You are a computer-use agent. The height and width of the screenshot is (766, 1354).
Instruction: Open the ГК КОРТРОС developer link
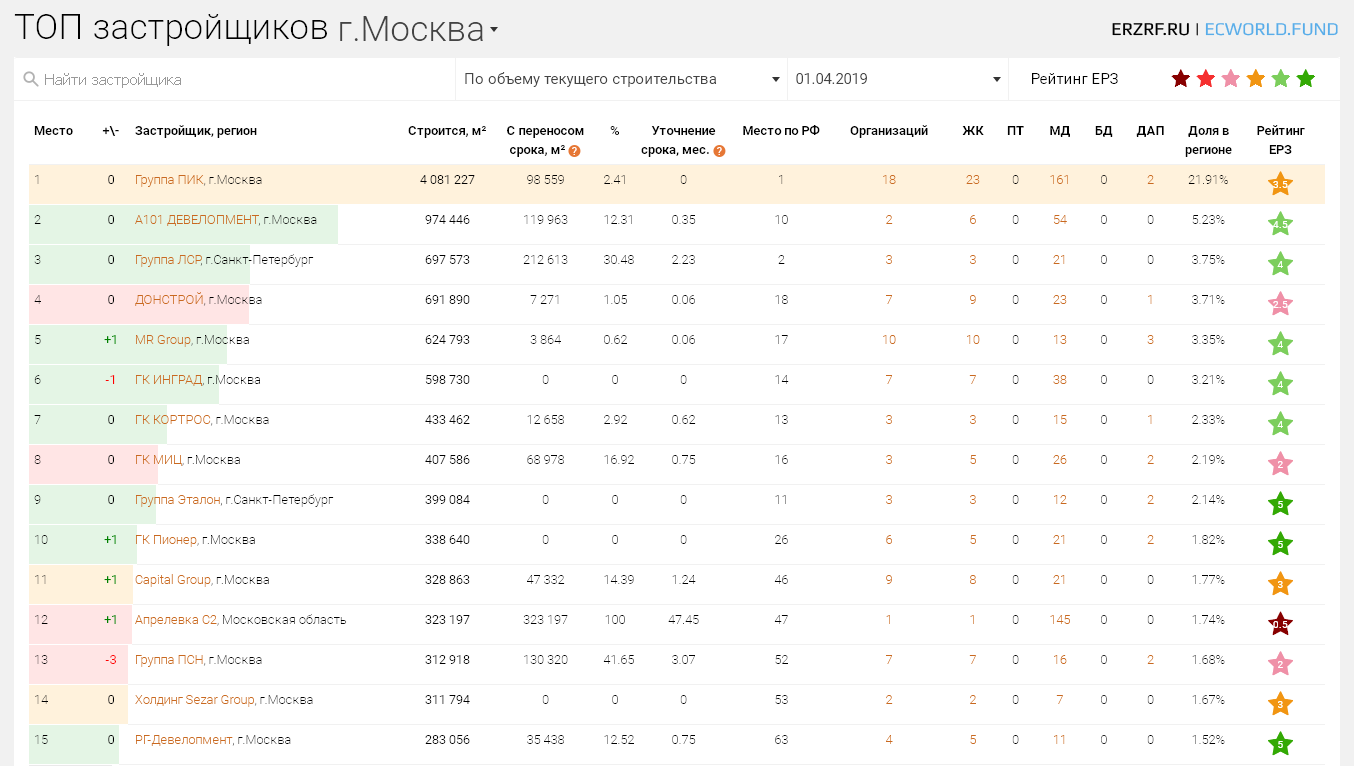173,420
